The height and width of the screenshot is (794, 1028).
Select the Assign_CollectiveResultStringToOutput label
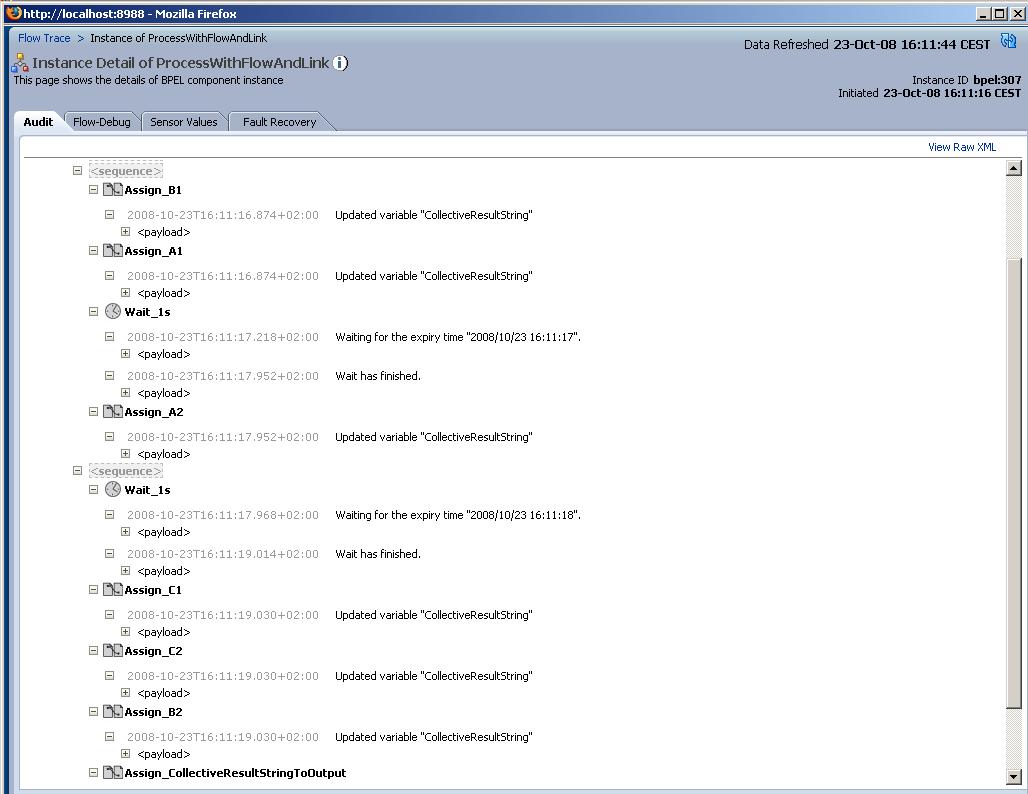click(235, 773)
